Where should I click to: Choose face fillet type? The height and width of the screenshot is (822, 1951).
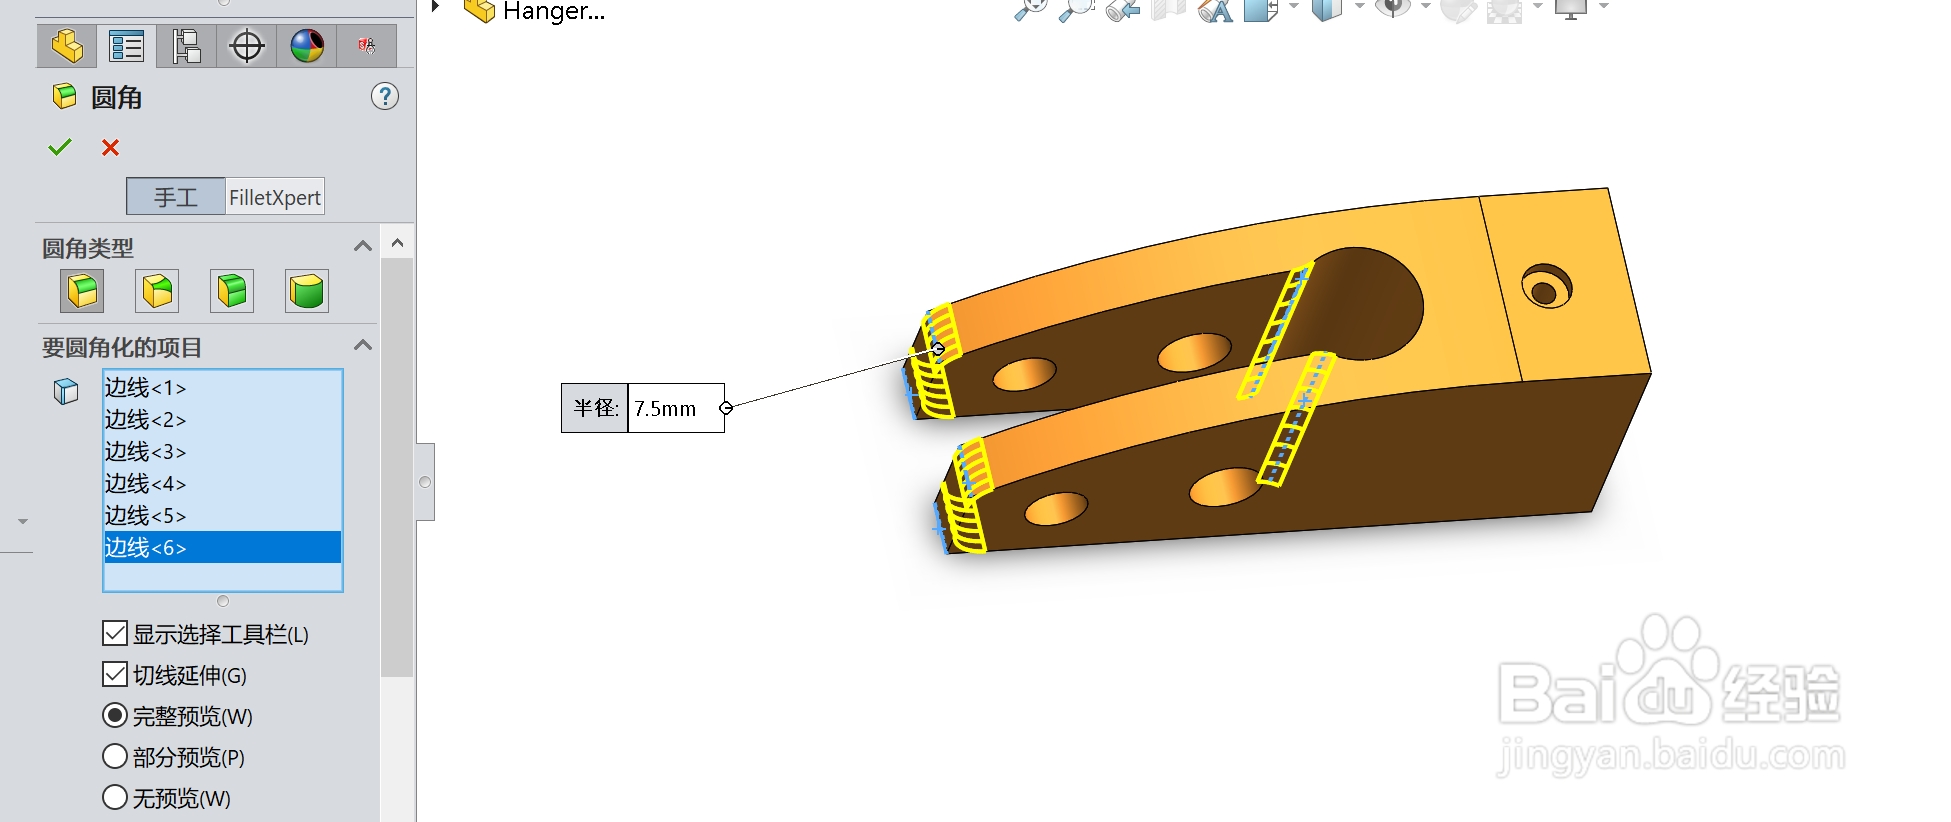click(232, 291)
